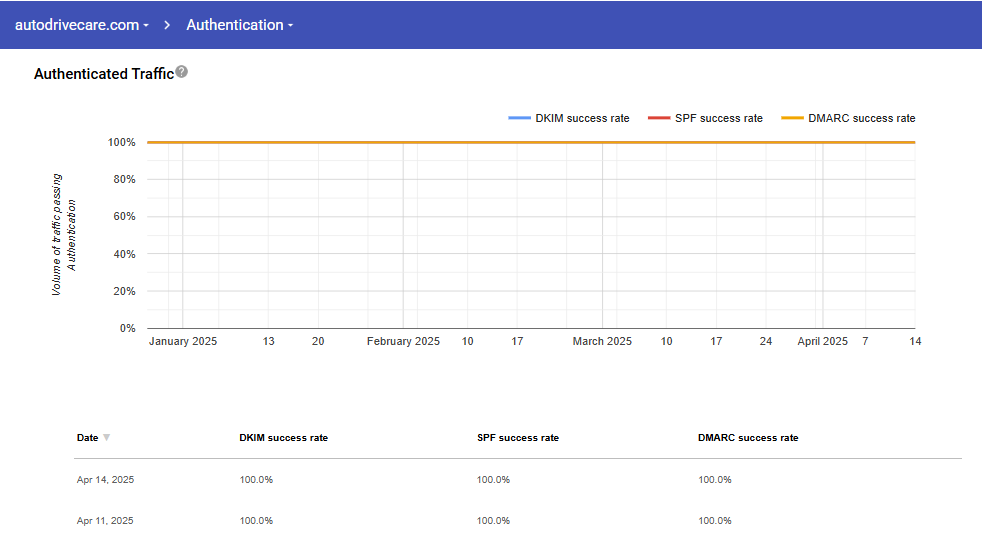982x538 pixels.
Task: Select the Apr 14, 2025 table row date
Action: pyautogui.click(x=105, y=480)
